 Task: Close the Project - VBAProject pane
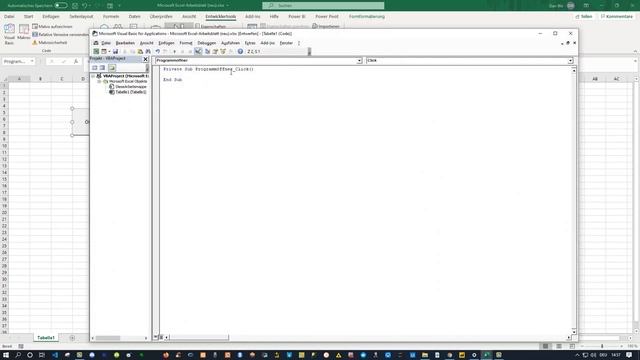tap(145, 59)
